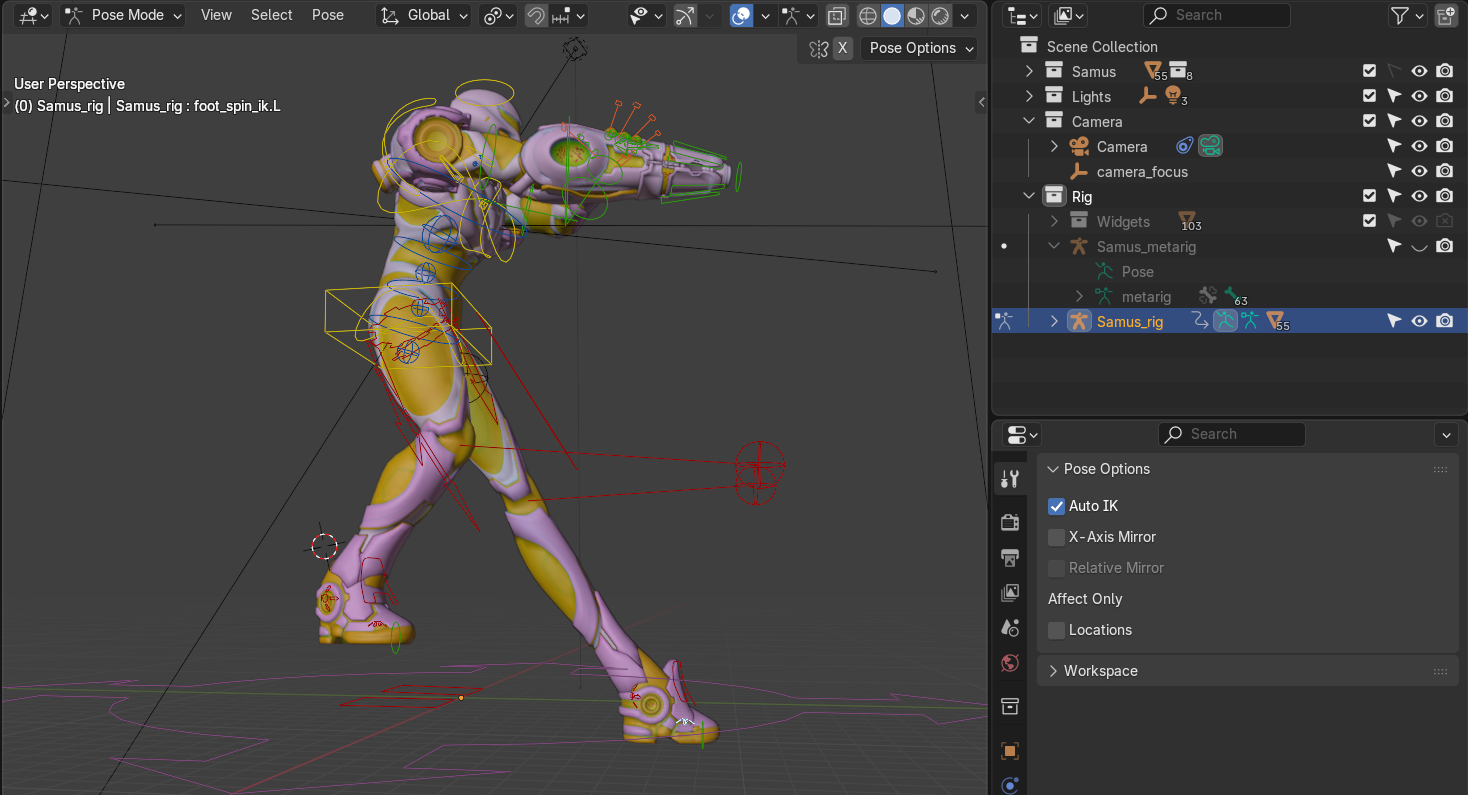Open World properties with the globe icon
1468x795 pixels.
(1010, 663)
